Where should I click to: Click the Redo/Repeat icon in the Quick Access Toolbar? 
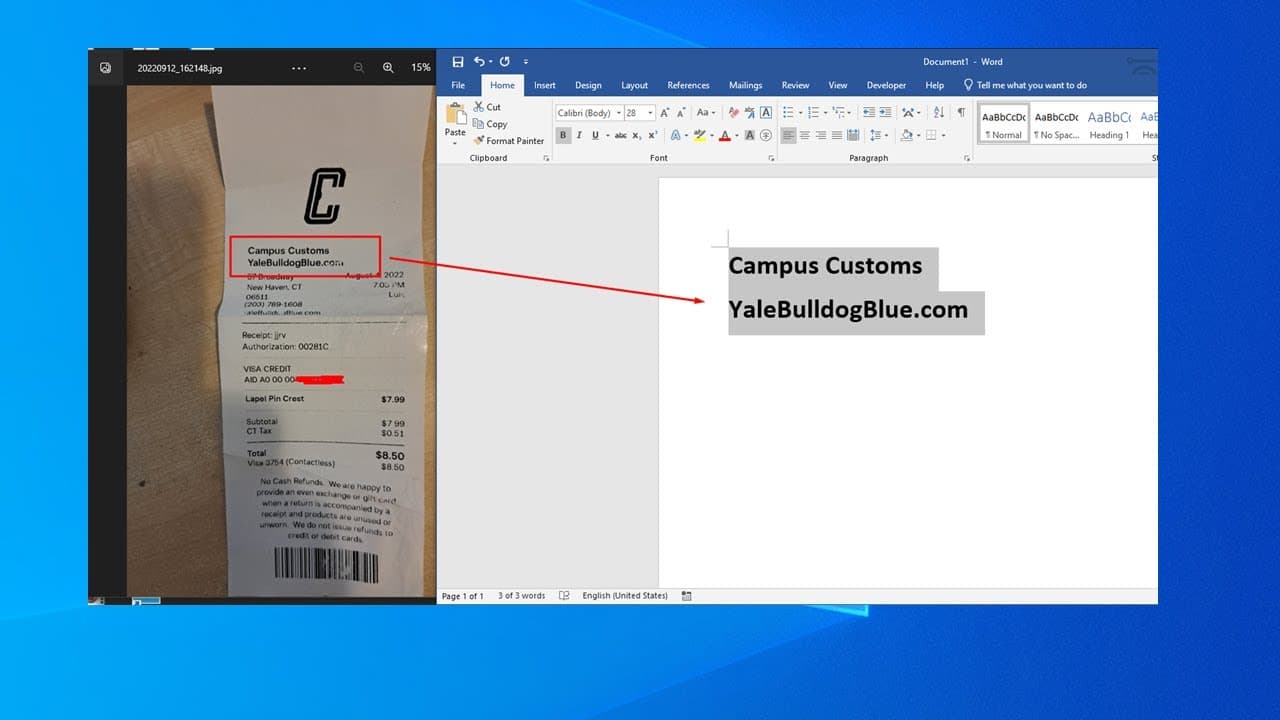coord(504,62)
